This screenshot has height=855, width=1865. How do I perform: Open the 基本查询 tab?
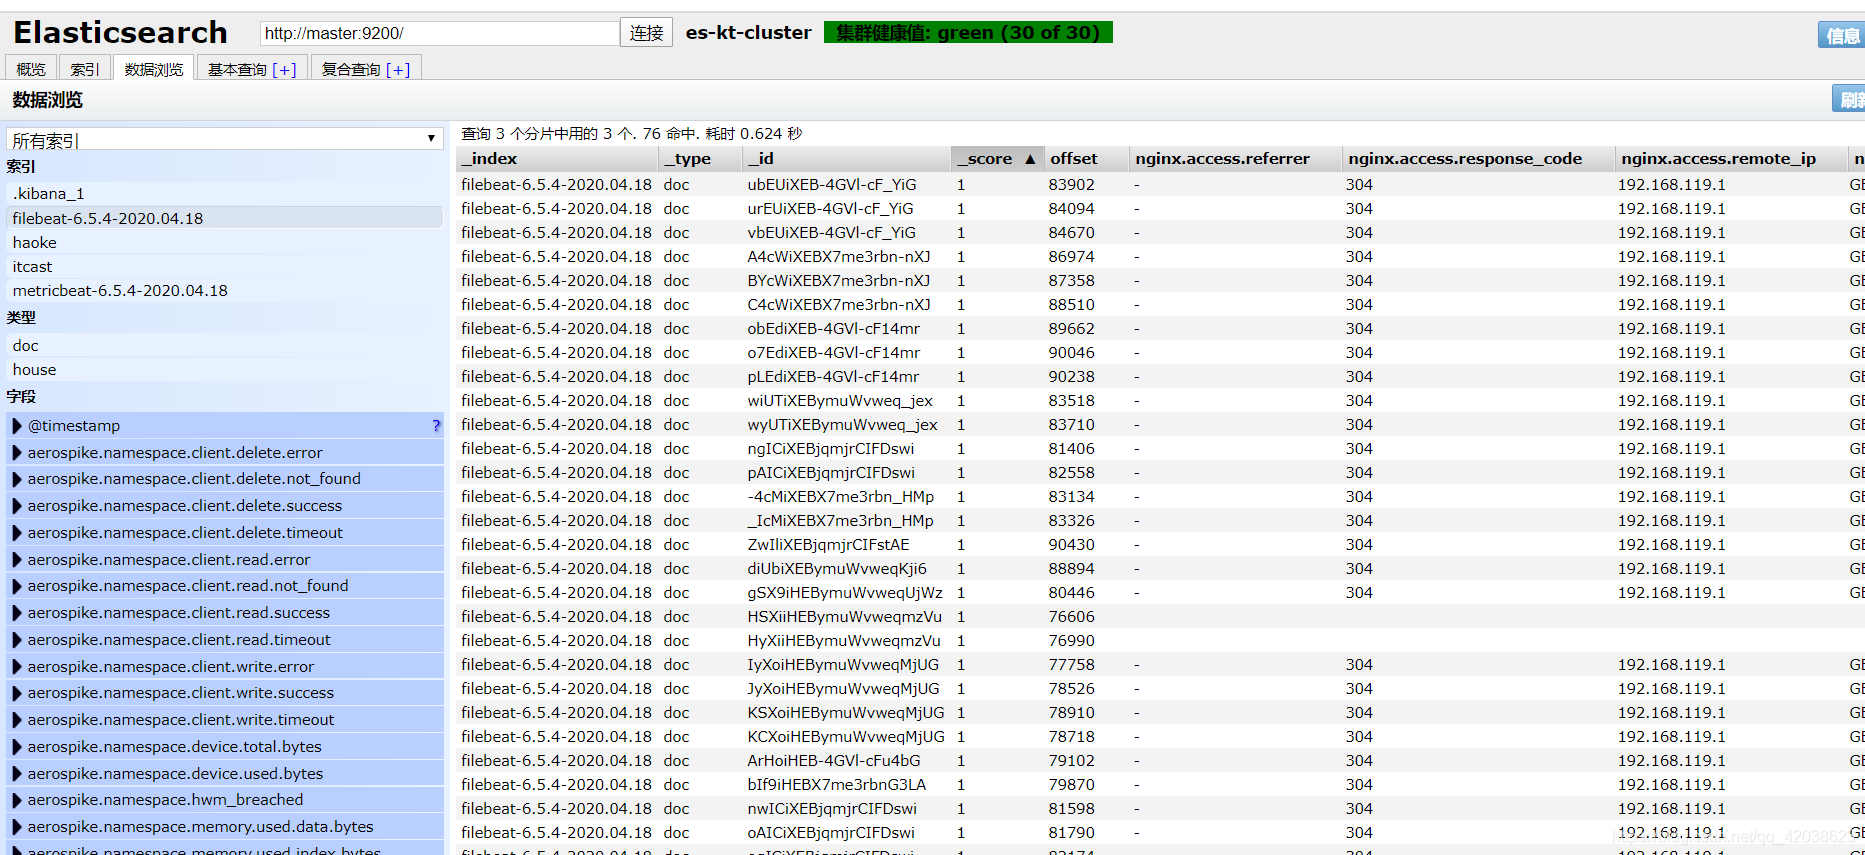237,70
